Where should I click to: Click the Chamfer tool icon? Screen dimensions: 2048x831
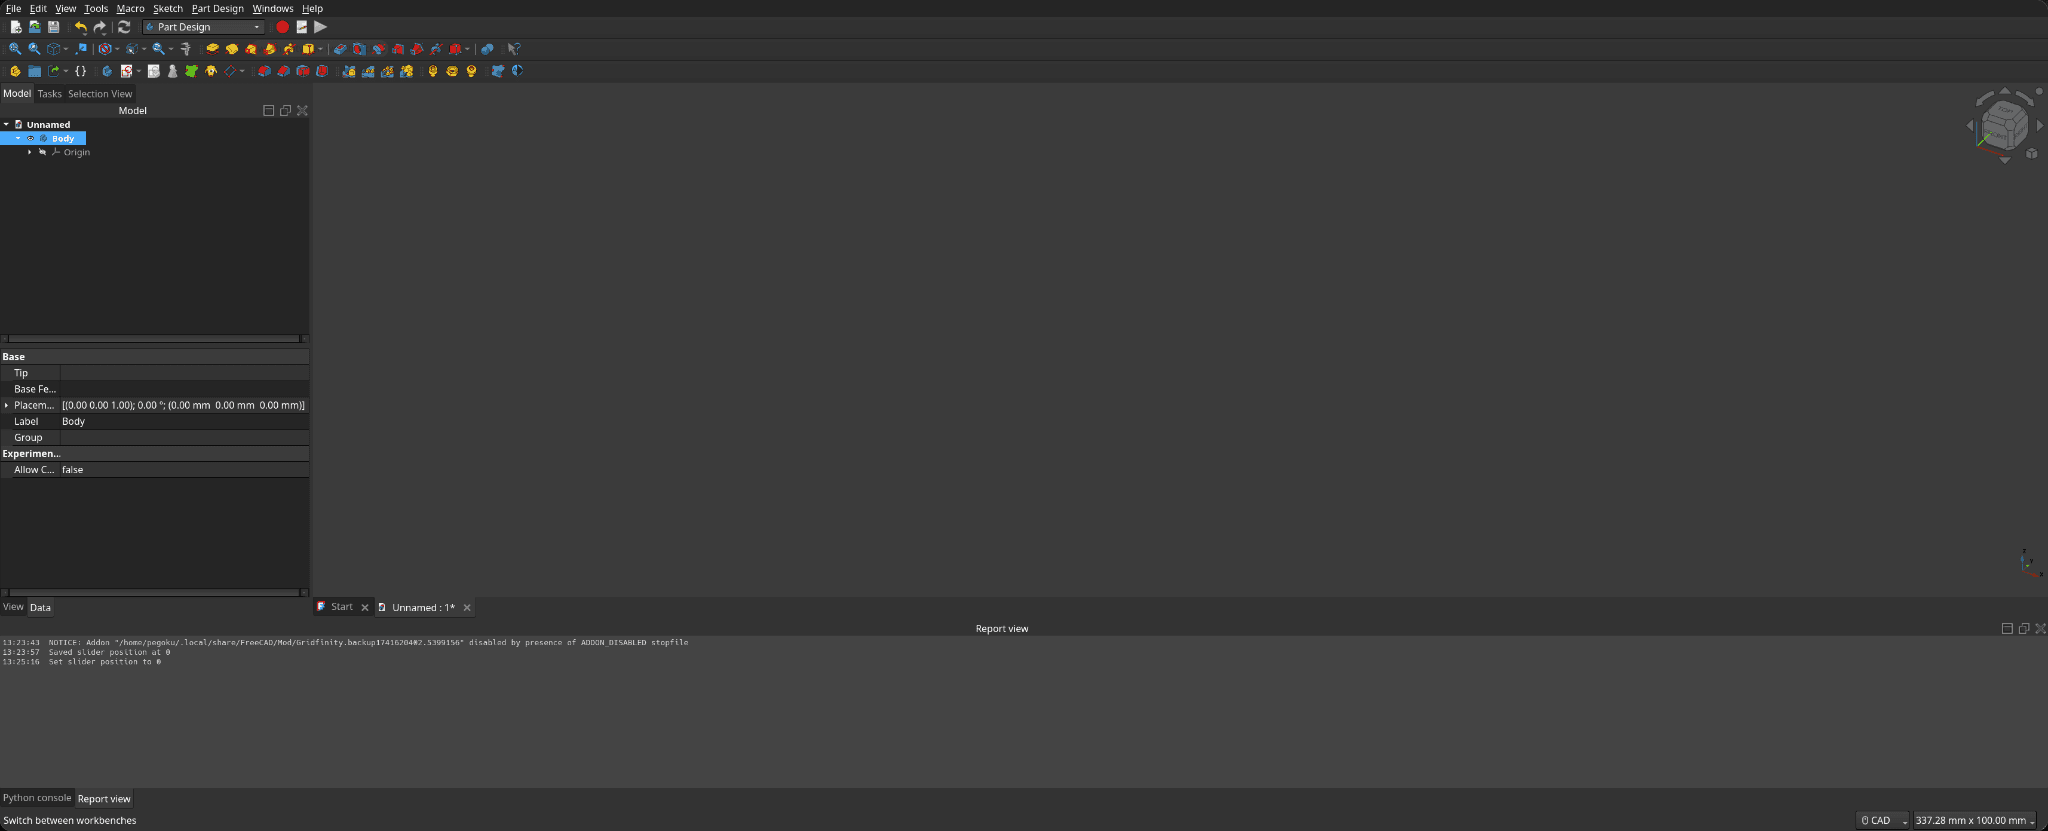click(283, 71)
